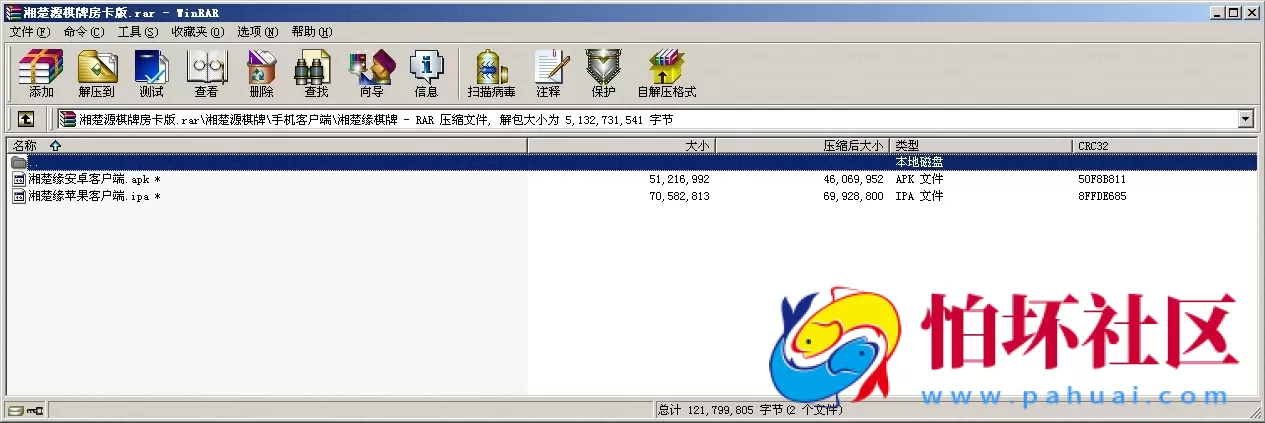1265x423 pixels.
Task: Expand the archive path dropdown arrow
Action: click(1245, 119)
